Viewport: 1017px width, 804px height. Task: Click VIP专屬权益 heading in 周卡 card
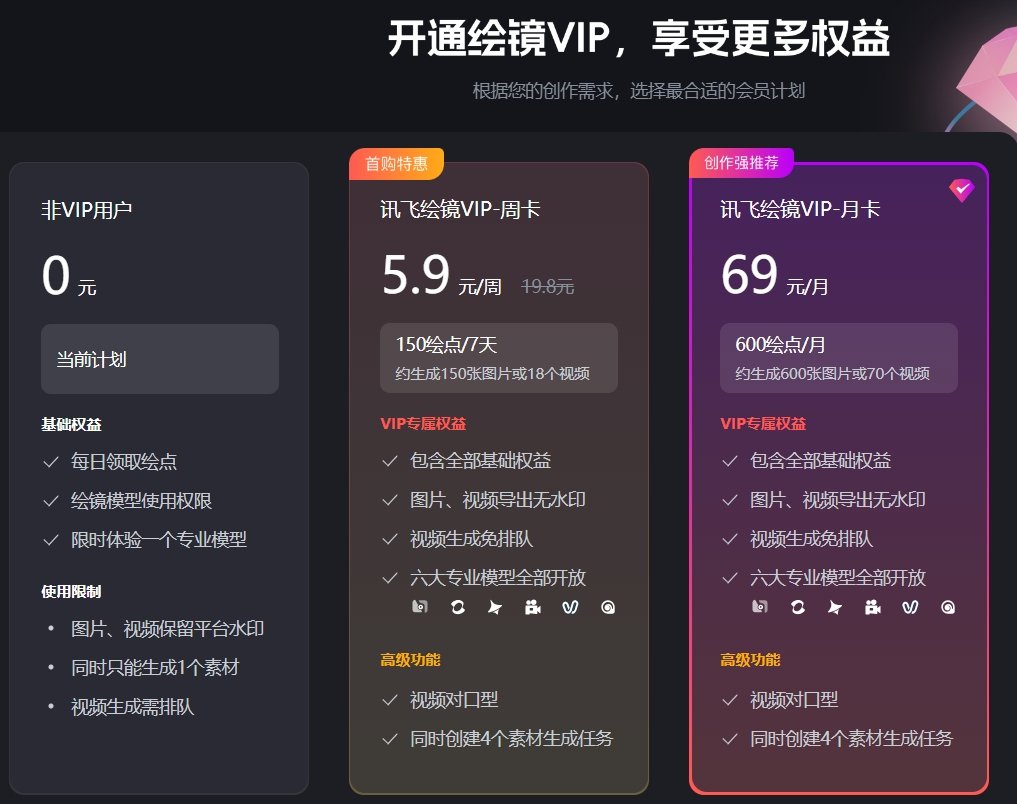[x=423, y=423]
